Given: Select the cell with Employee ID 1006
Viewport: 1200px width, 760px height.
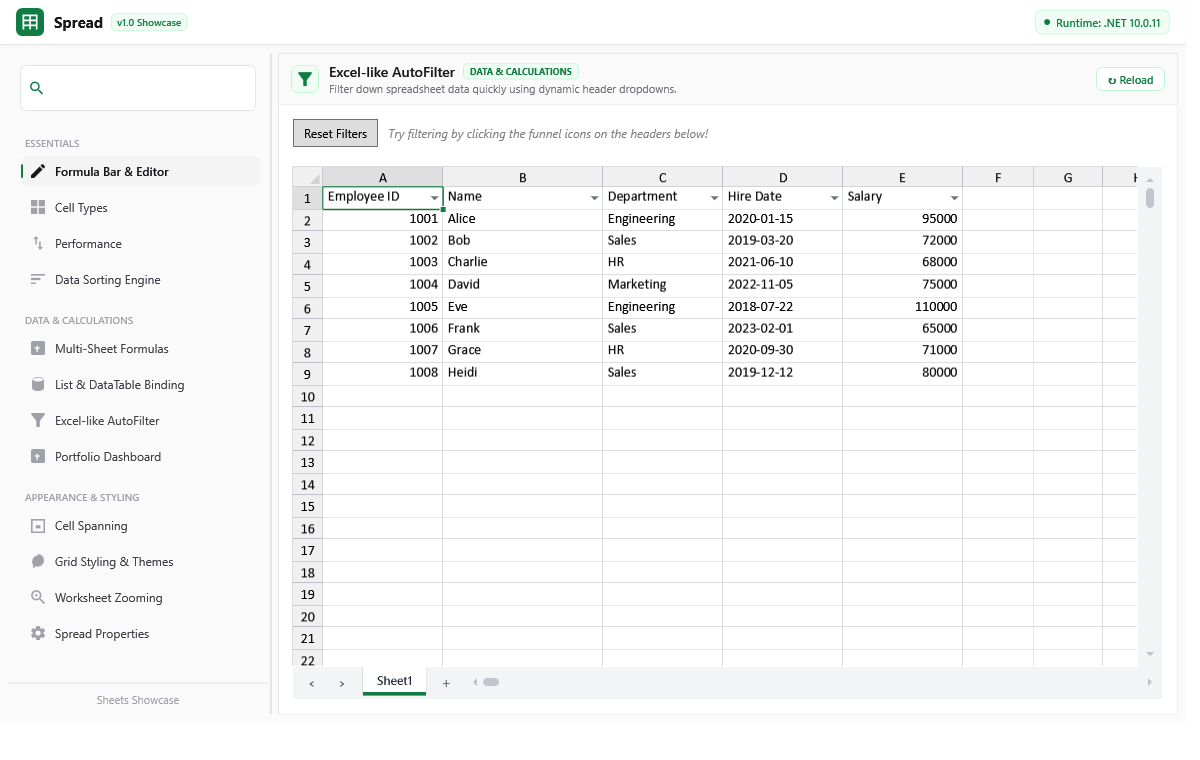Looking at the screenshot, I should [383, 329].
